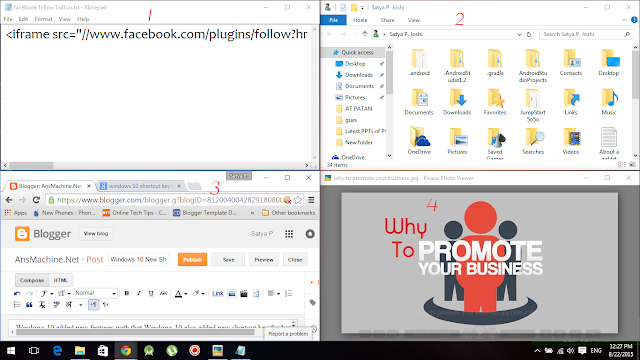Viewport: 640px width, 360px height.
Task: Open highlight color dropdown in Blogger
Action: [x=198, y=293]
